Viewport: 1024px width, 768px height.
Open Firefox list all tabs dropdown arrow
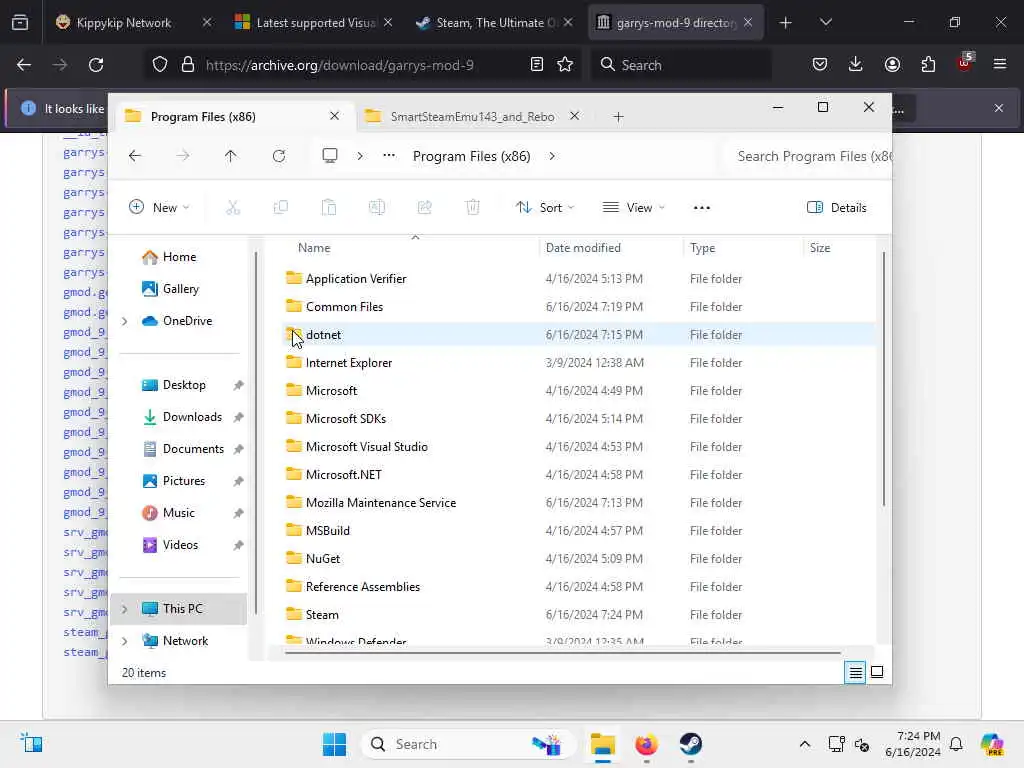825,22
